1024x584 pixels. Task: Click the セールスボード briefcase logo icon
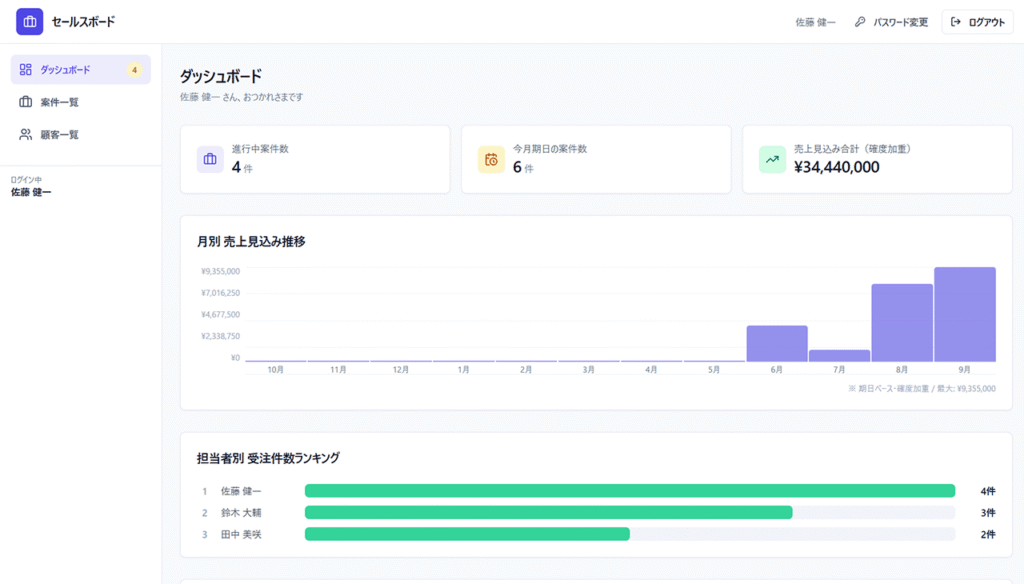(29, 22)
